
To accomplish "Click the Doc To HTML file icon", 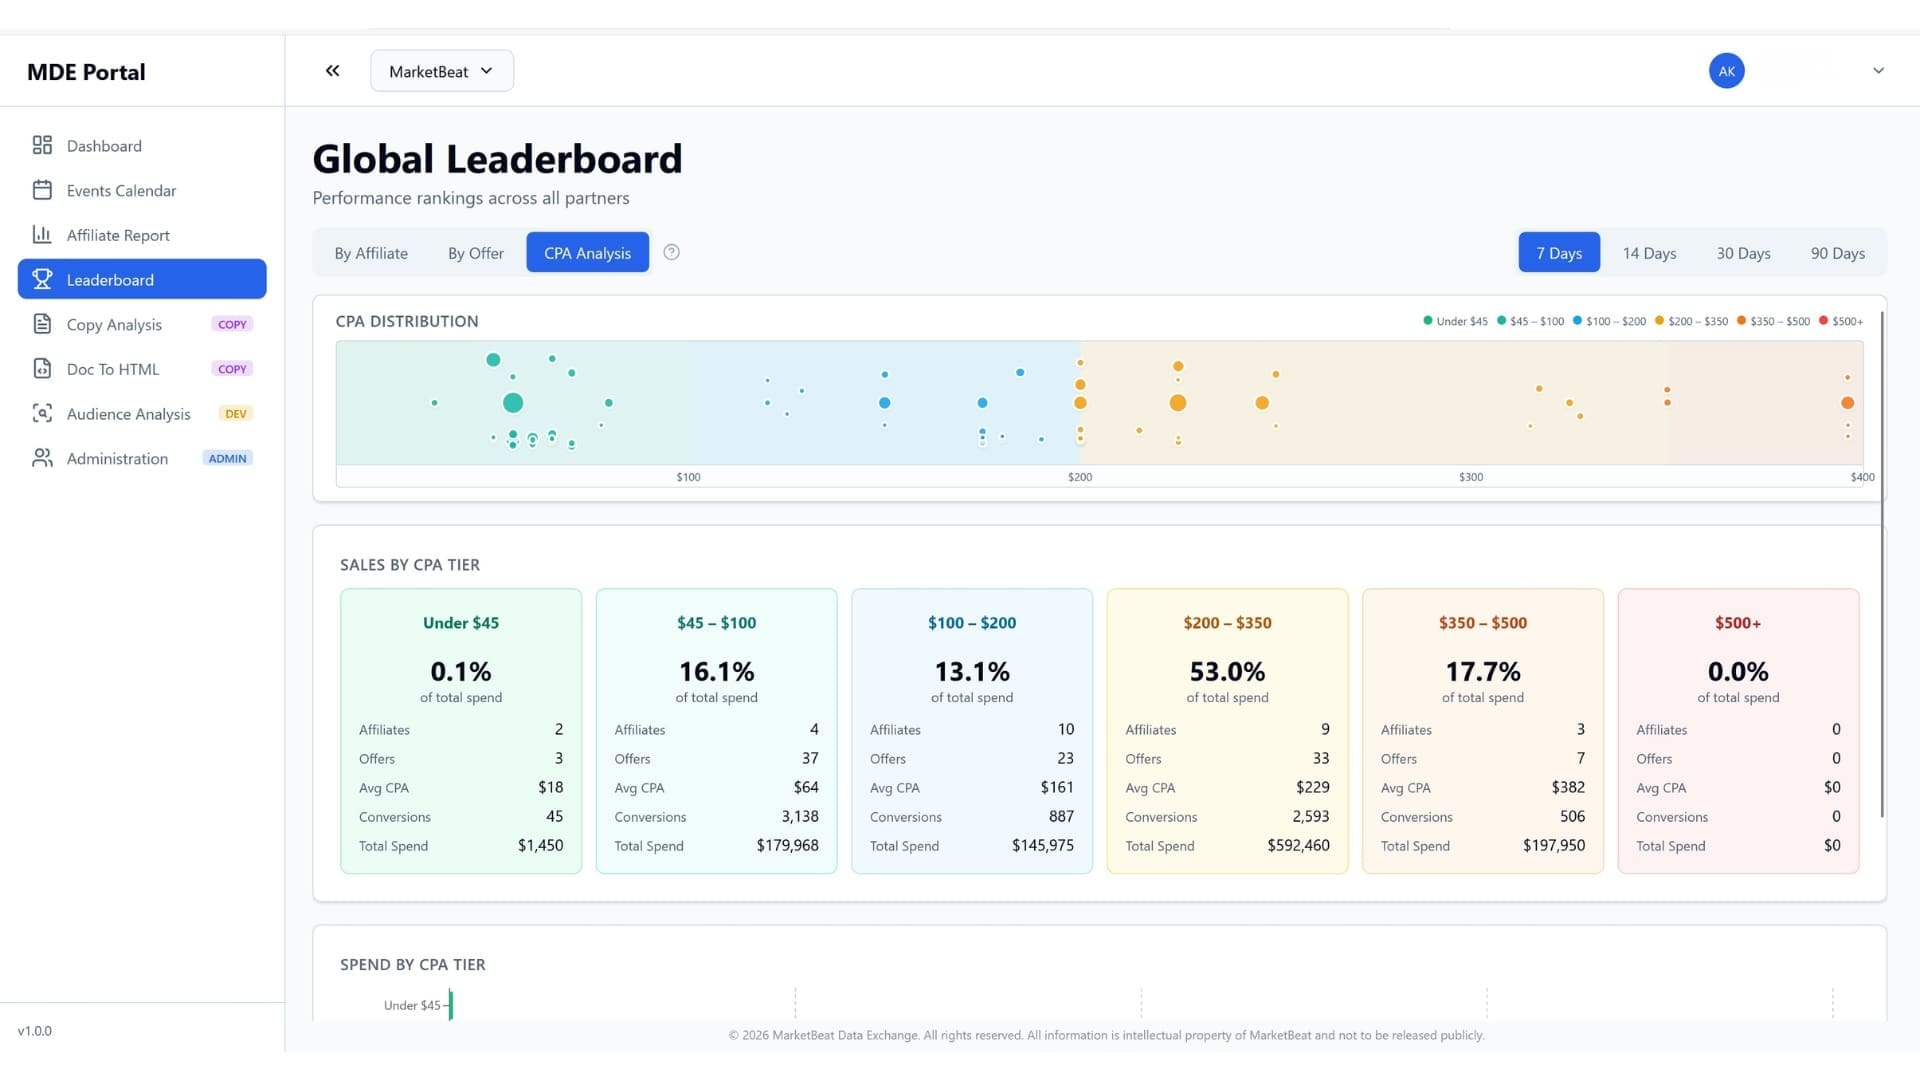I will 42,369.
